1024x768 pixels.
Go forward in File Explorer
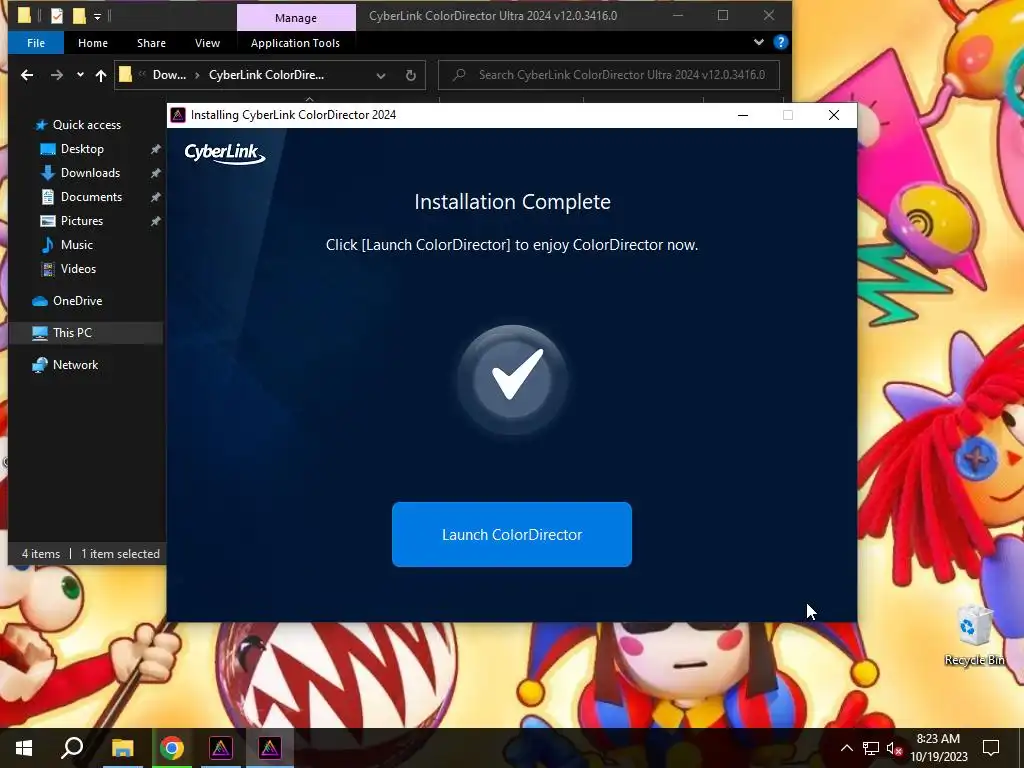pos(57,75)
